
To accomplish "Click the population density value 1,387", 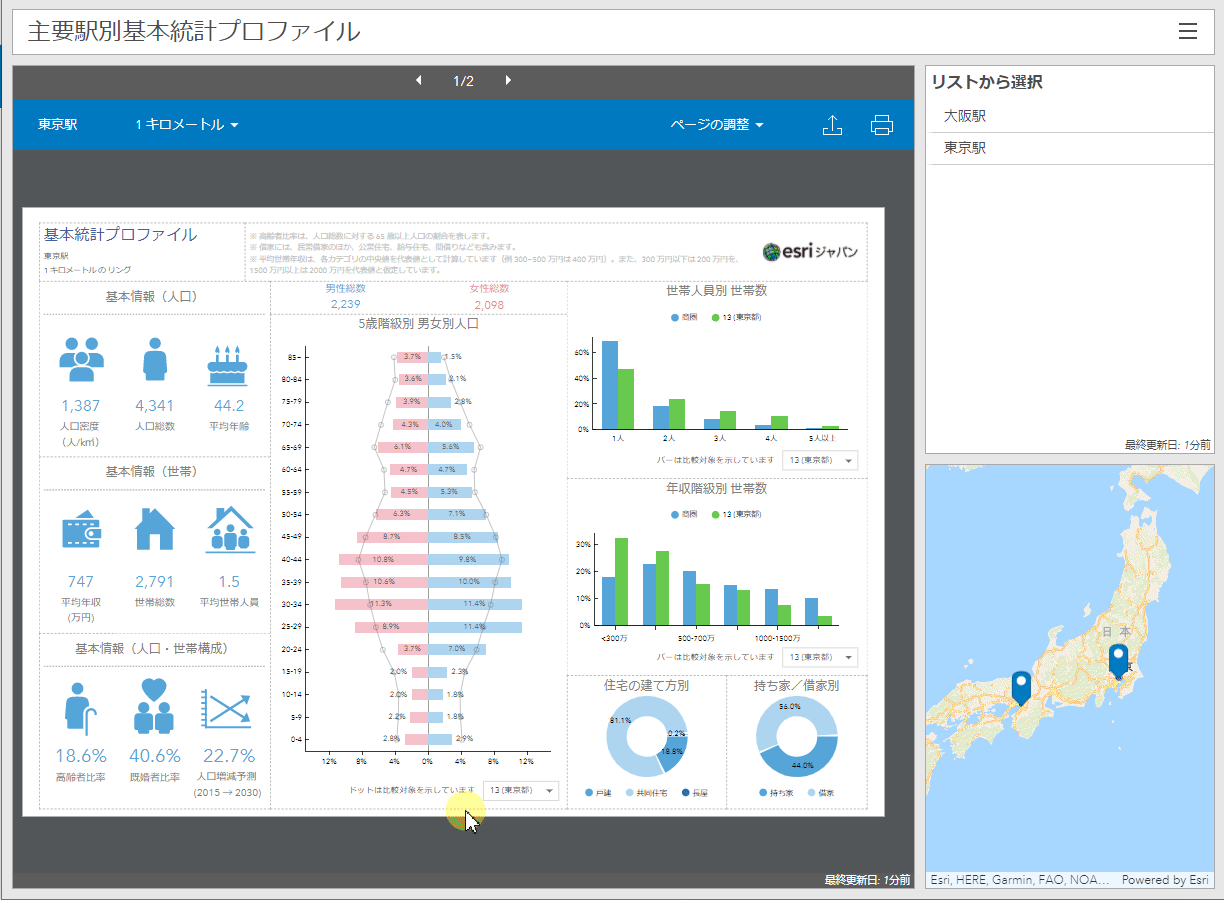I will pos(81,406).
